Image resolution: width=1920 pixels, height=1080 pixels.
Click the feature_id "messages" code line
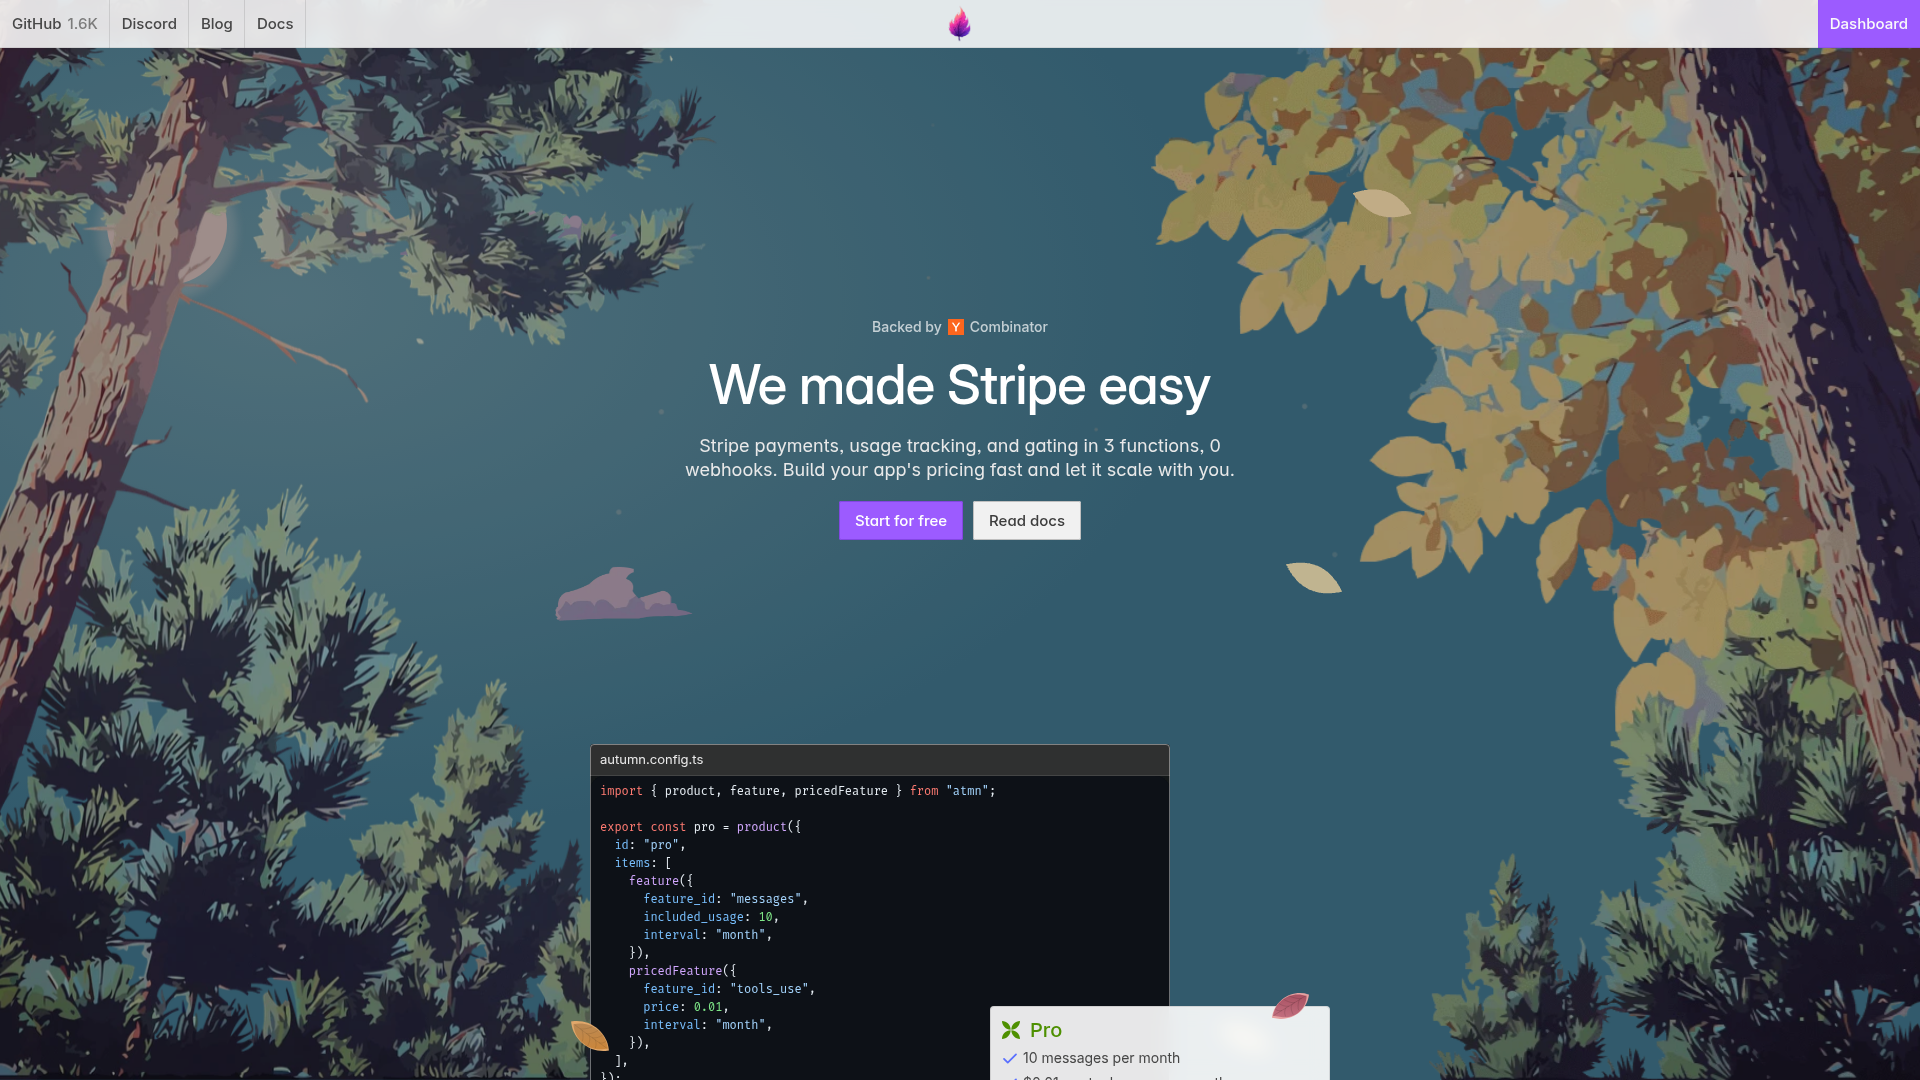pos(726,899)
